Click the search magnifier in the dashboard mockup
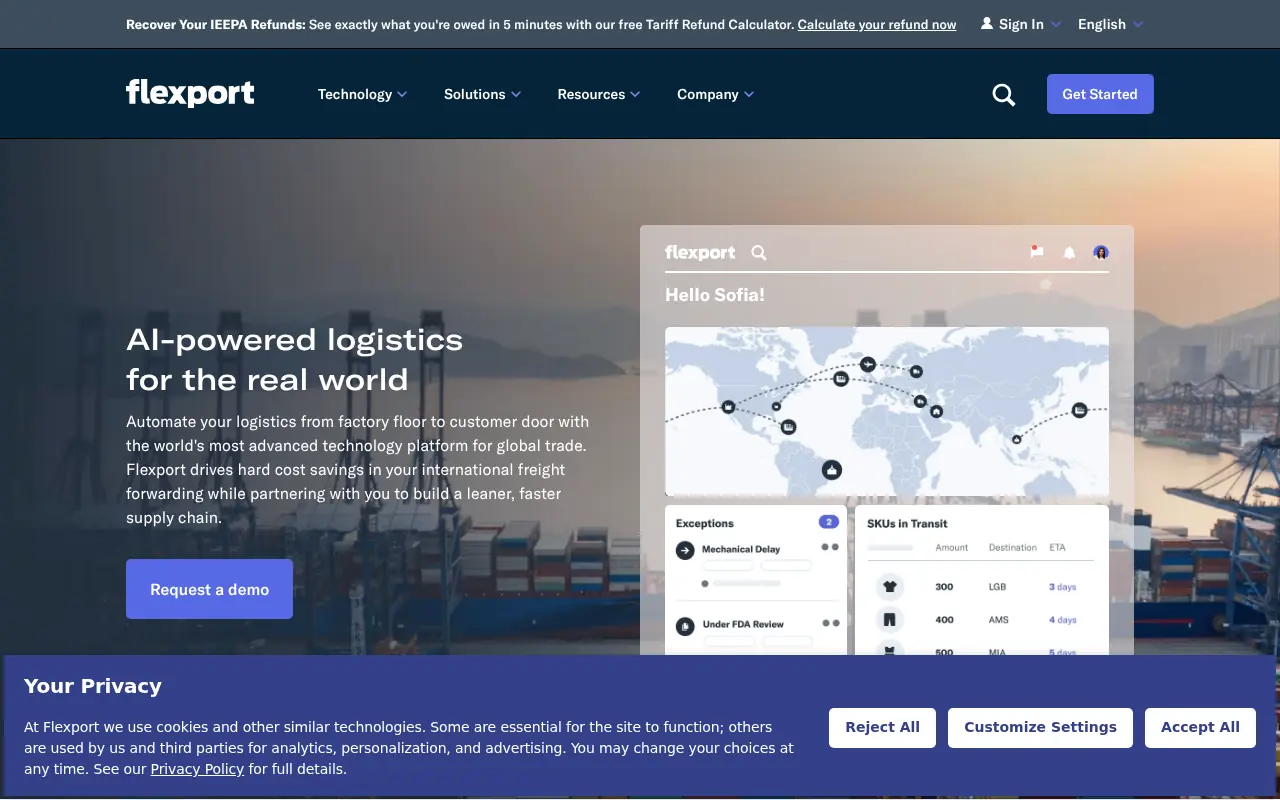The width and height of the screenshot is (1280, 800). tap(758, 253)
